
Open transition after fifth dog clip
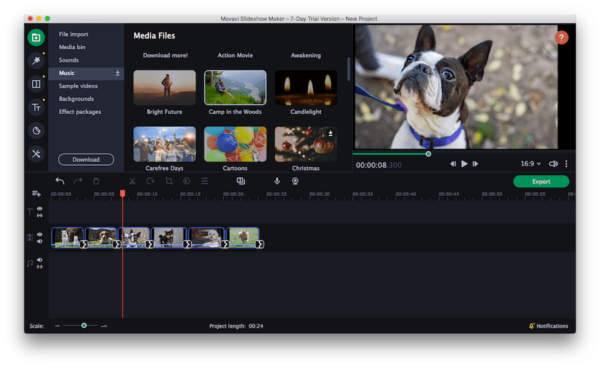tap(225, 244)
